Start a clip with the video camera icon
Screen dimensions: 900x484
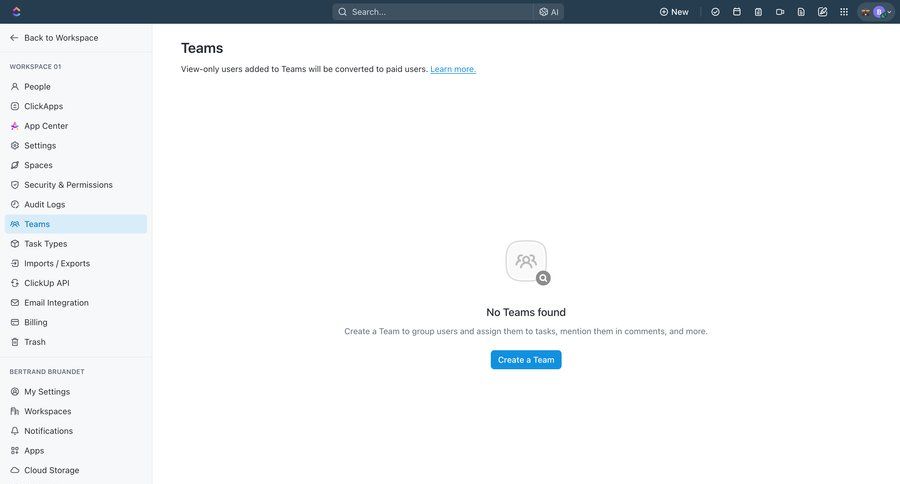[x=779, y=11]
